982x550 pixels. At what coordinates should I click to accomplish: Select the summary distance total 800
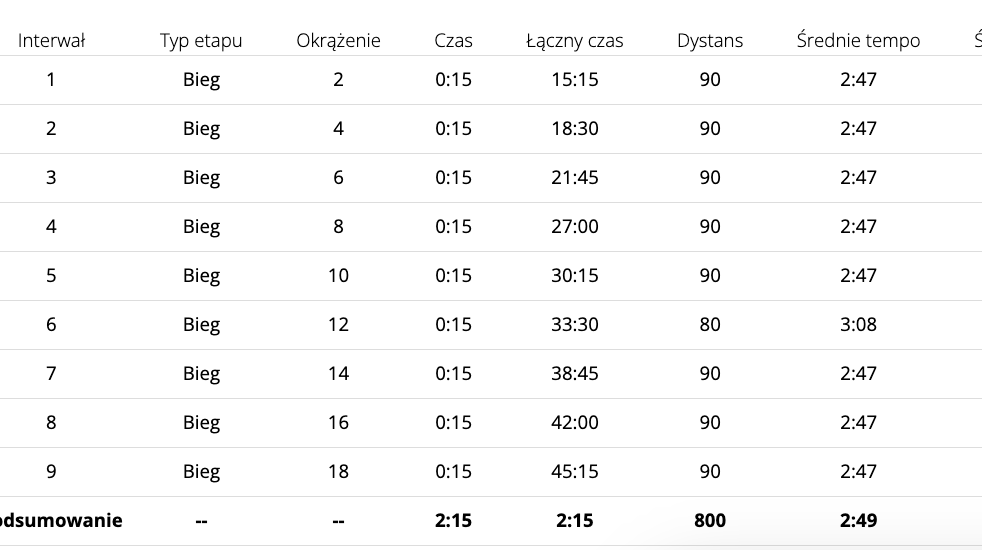click(x=710, y=521)
